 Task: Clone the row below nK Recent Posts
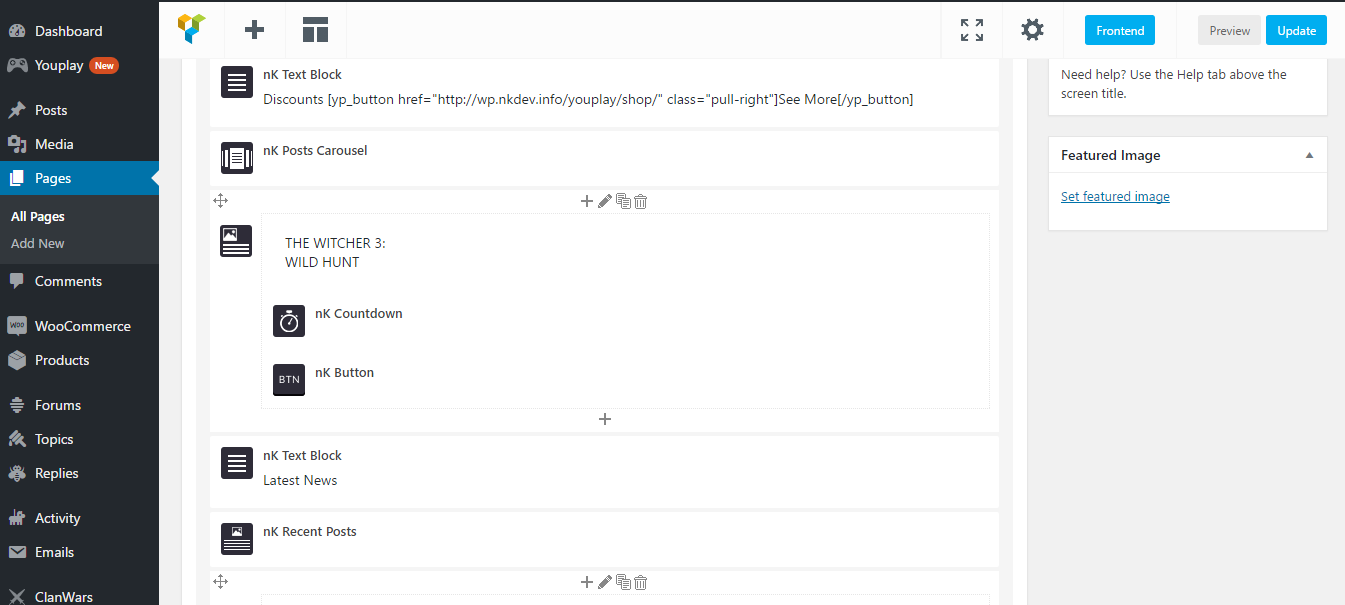(623, 582)
